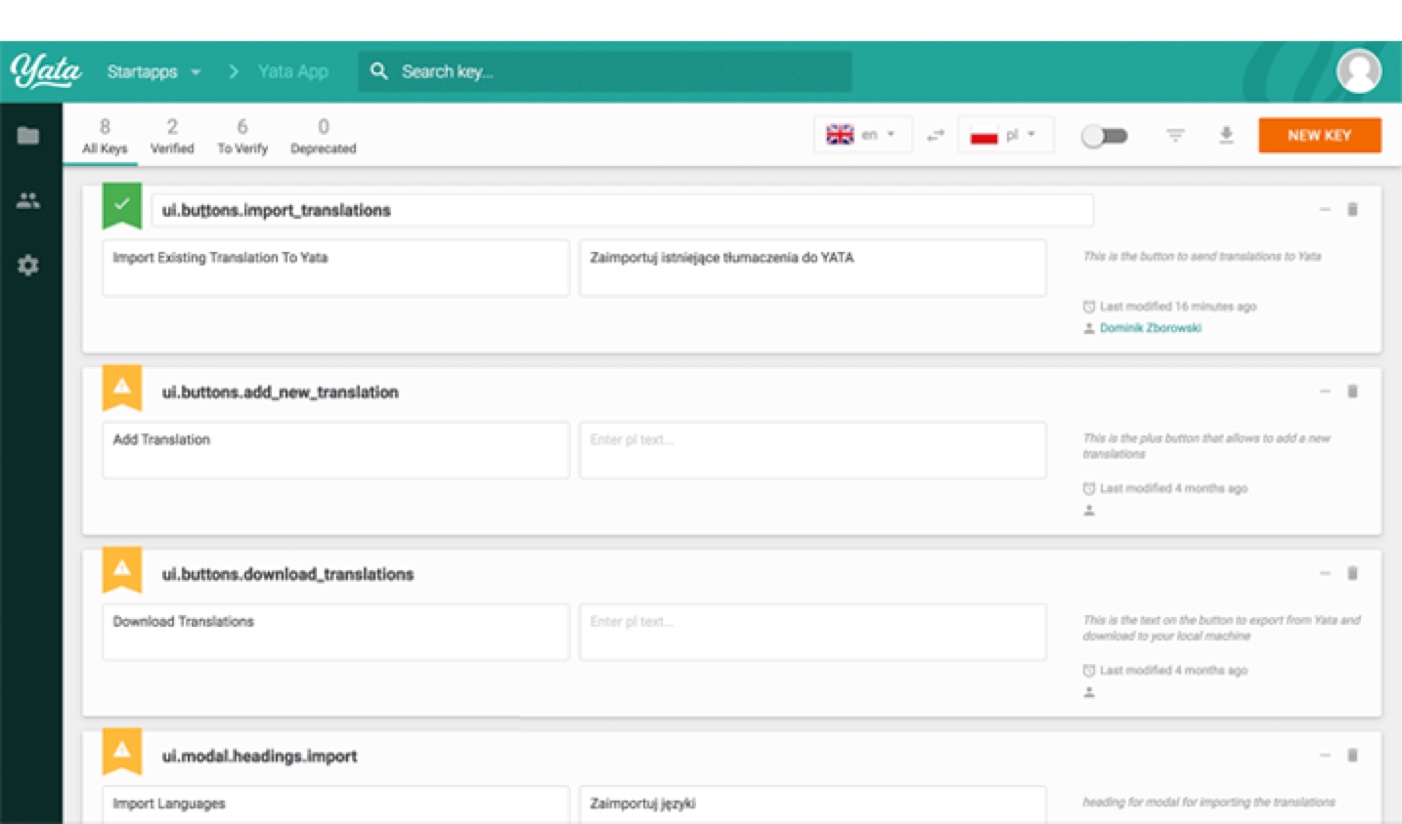Toggle green verified badge on import_translations key
1402x824 pixels.
point(122,205)
